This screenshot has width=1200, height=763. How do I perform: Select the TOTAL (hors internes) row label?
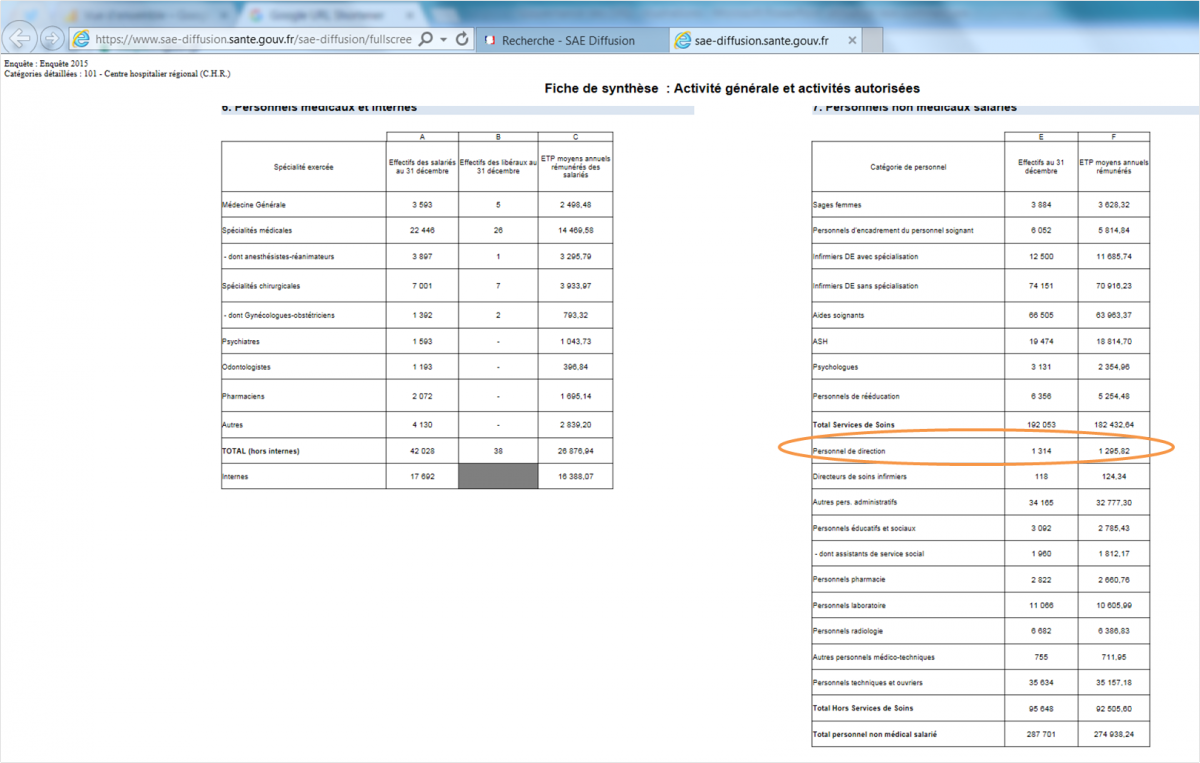[x=260, y=451]
